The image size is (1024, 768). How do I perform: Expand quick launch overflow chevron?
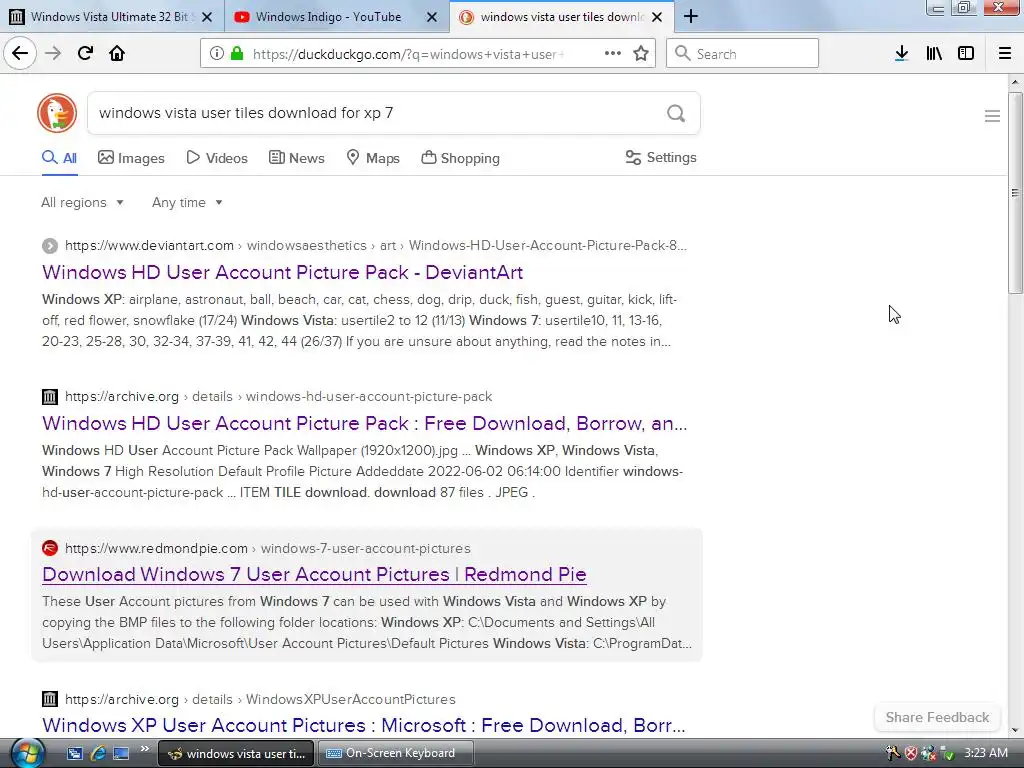click(x=144, y=748)
